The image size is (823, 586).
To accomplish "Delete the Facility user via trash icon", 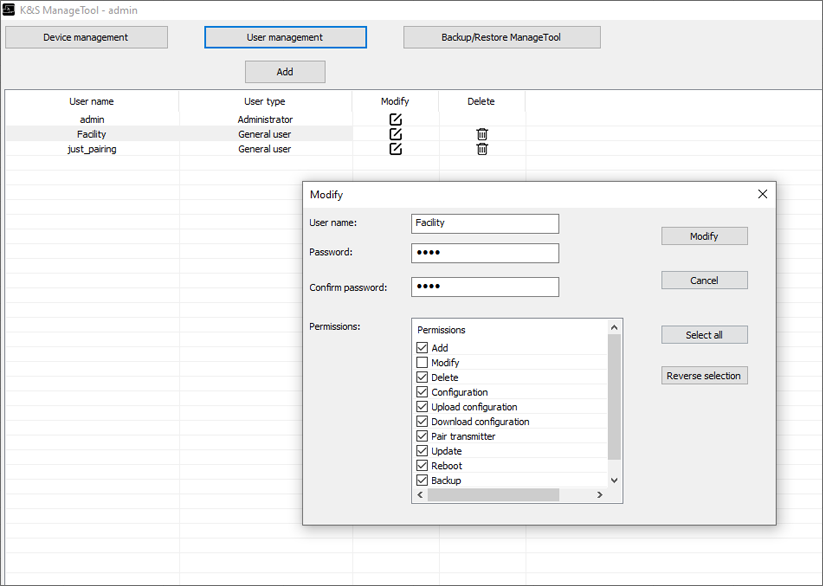I will pyautogui.click(x=482, y=134).
